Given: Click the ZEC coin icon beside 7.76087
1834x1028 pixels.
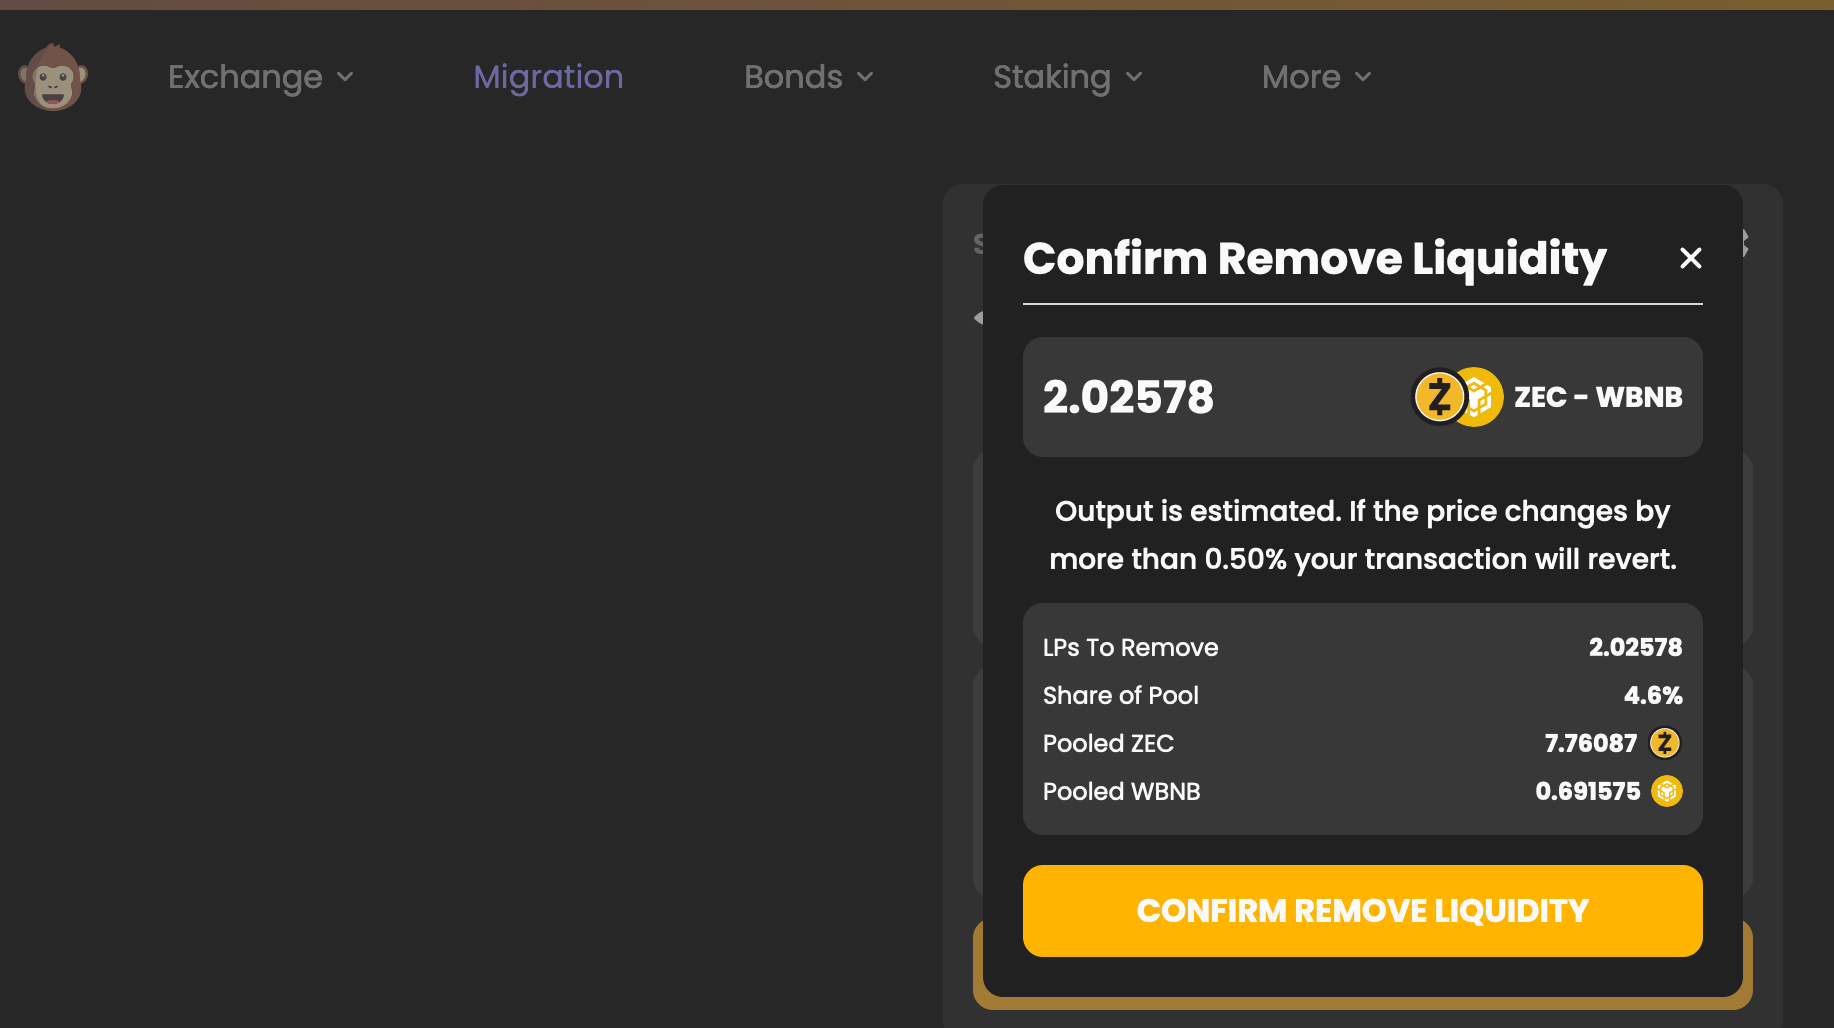Looking at the screenshot, I should tap(1663, 743).
